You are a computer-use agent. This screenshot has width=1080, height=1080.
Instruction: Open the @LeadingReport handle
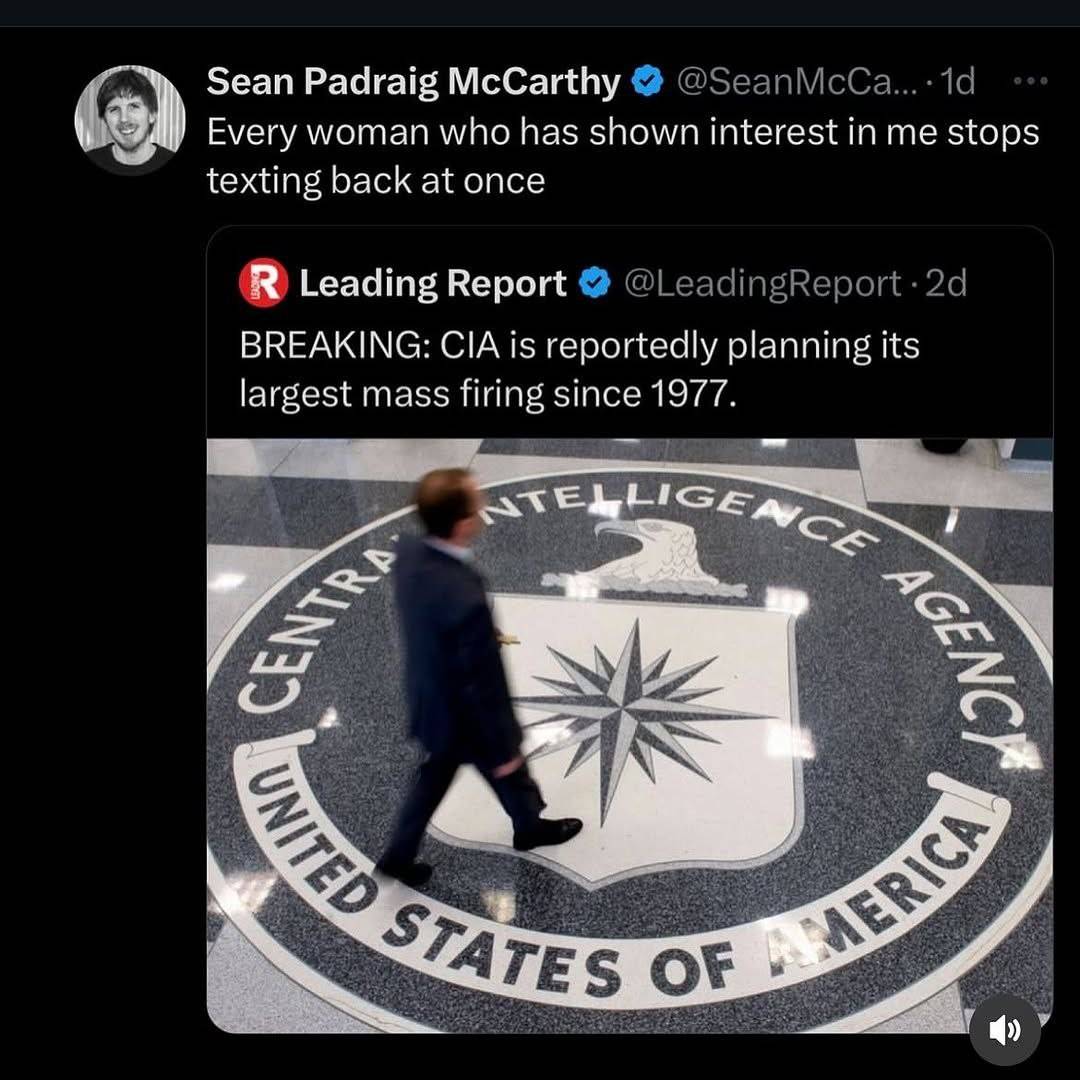(762, 285)
